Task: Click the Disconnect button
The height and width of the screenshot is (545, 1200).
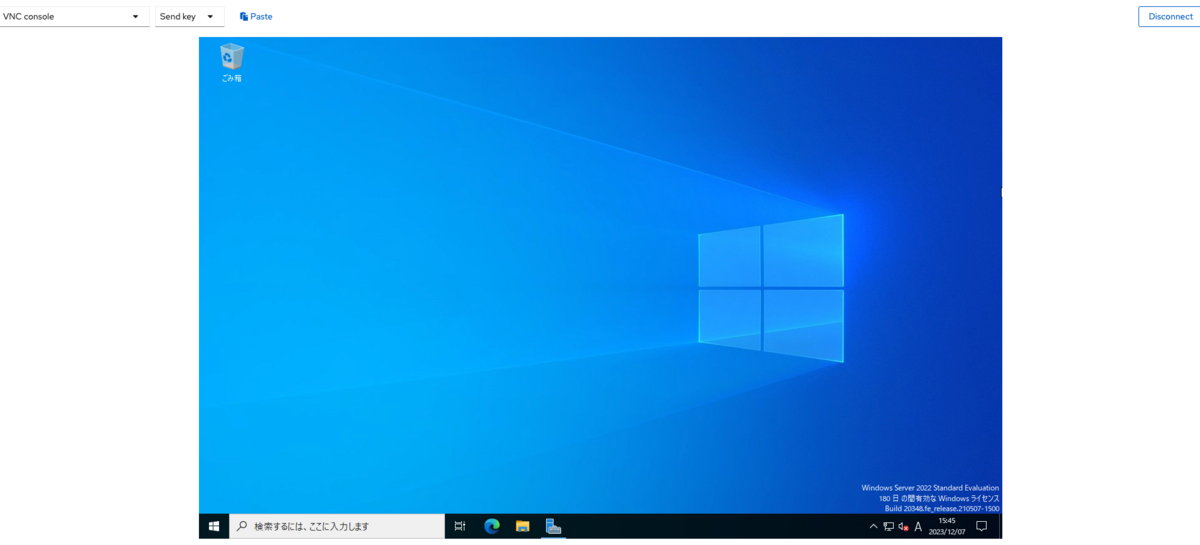Action: pyautogui.click(x=1169, y=16)
